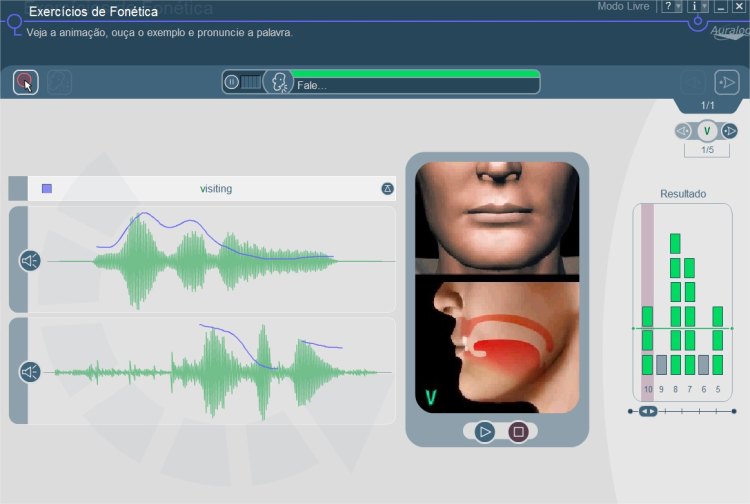Click the speaking head icon
This screenshot has height=504, width=750.
pyautogui.click(x=279, y=83)
